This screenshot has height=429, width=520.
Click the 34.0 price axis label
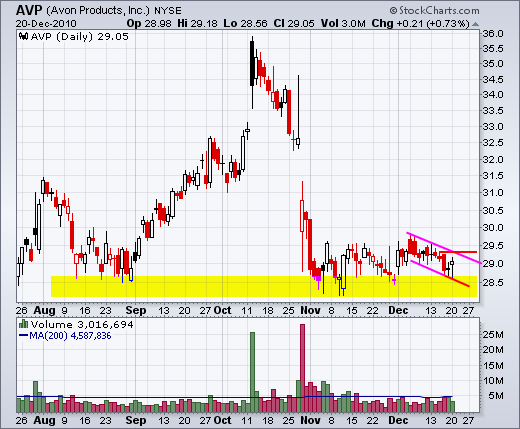pyautogui.click(x=493, y=95)
